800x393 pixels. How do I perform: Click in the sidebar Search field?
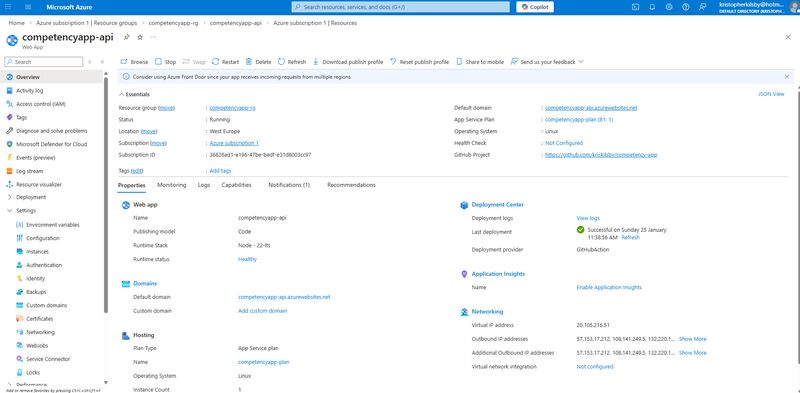[x=43, y=62]
